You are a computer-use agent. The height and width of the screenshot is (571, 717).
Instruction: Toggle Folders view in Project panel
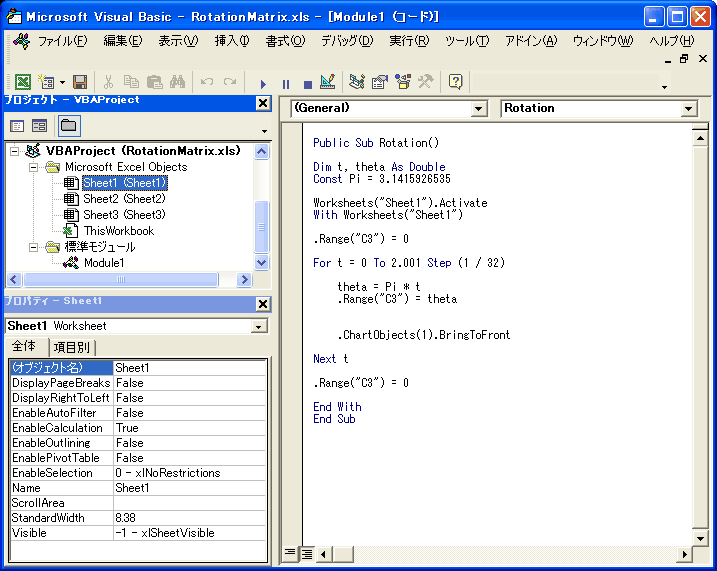tap(69, 126)
